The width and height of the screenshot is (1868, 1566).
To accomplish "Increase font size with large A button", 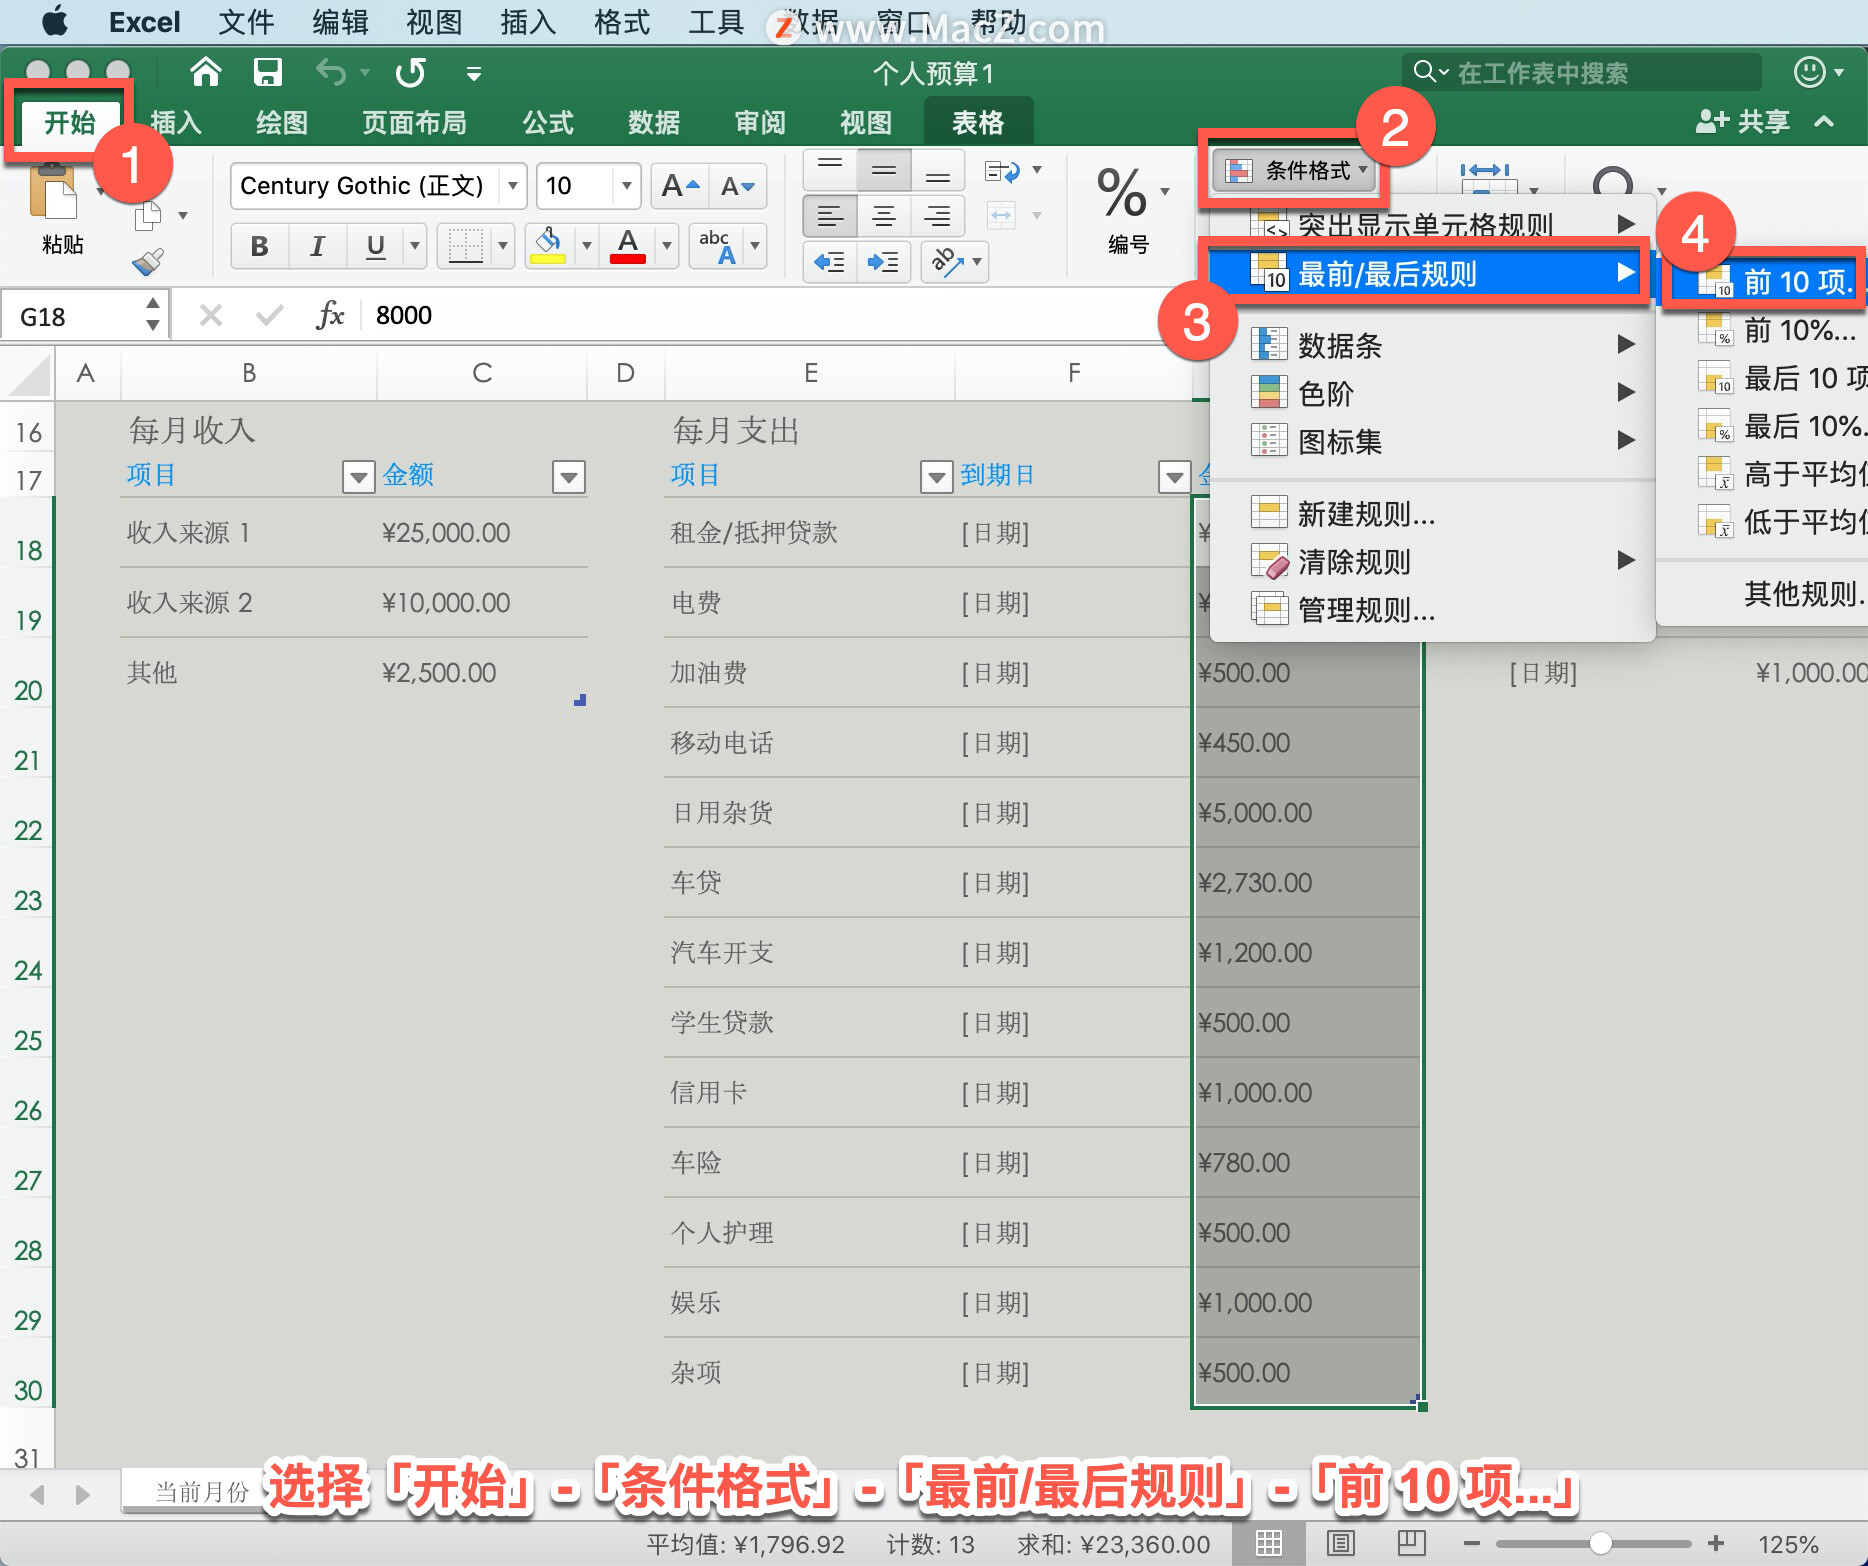I will [680, 186].
